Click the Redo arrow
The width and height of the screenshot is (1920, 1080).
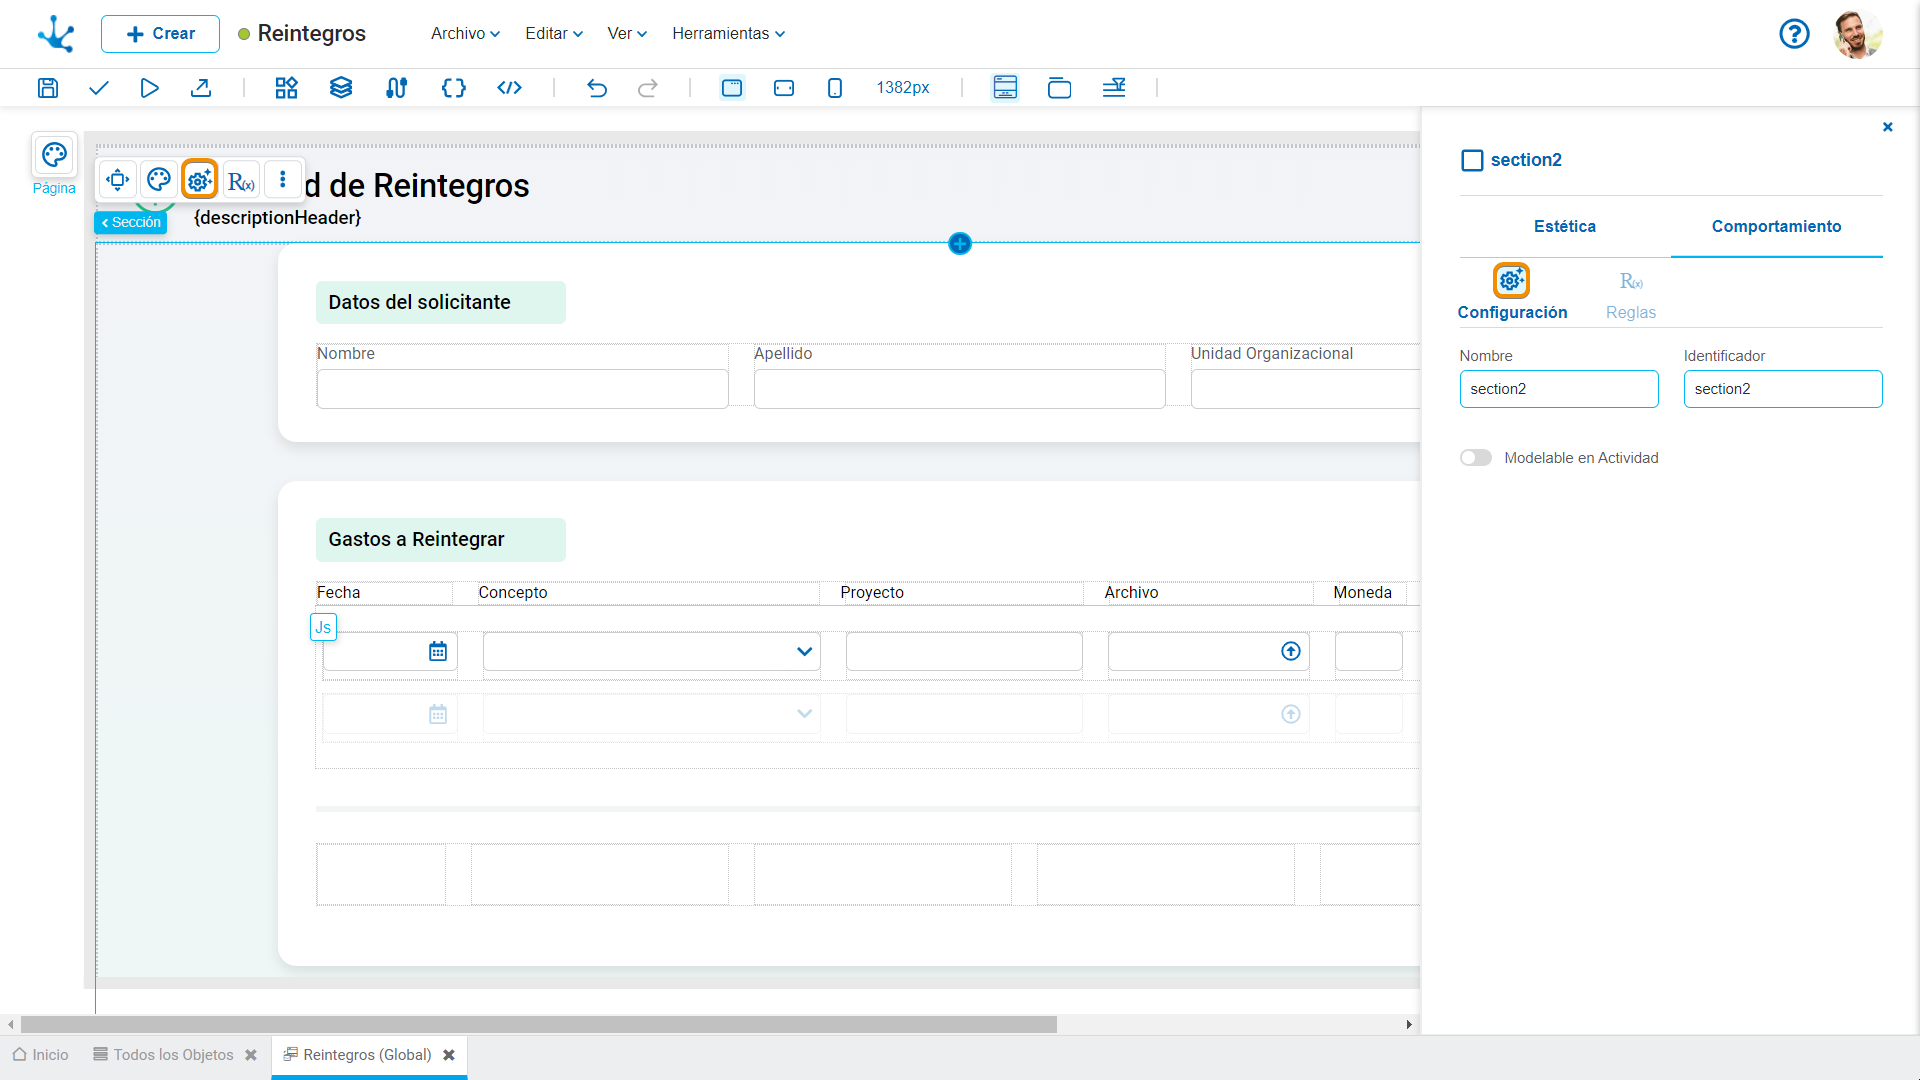648,88
